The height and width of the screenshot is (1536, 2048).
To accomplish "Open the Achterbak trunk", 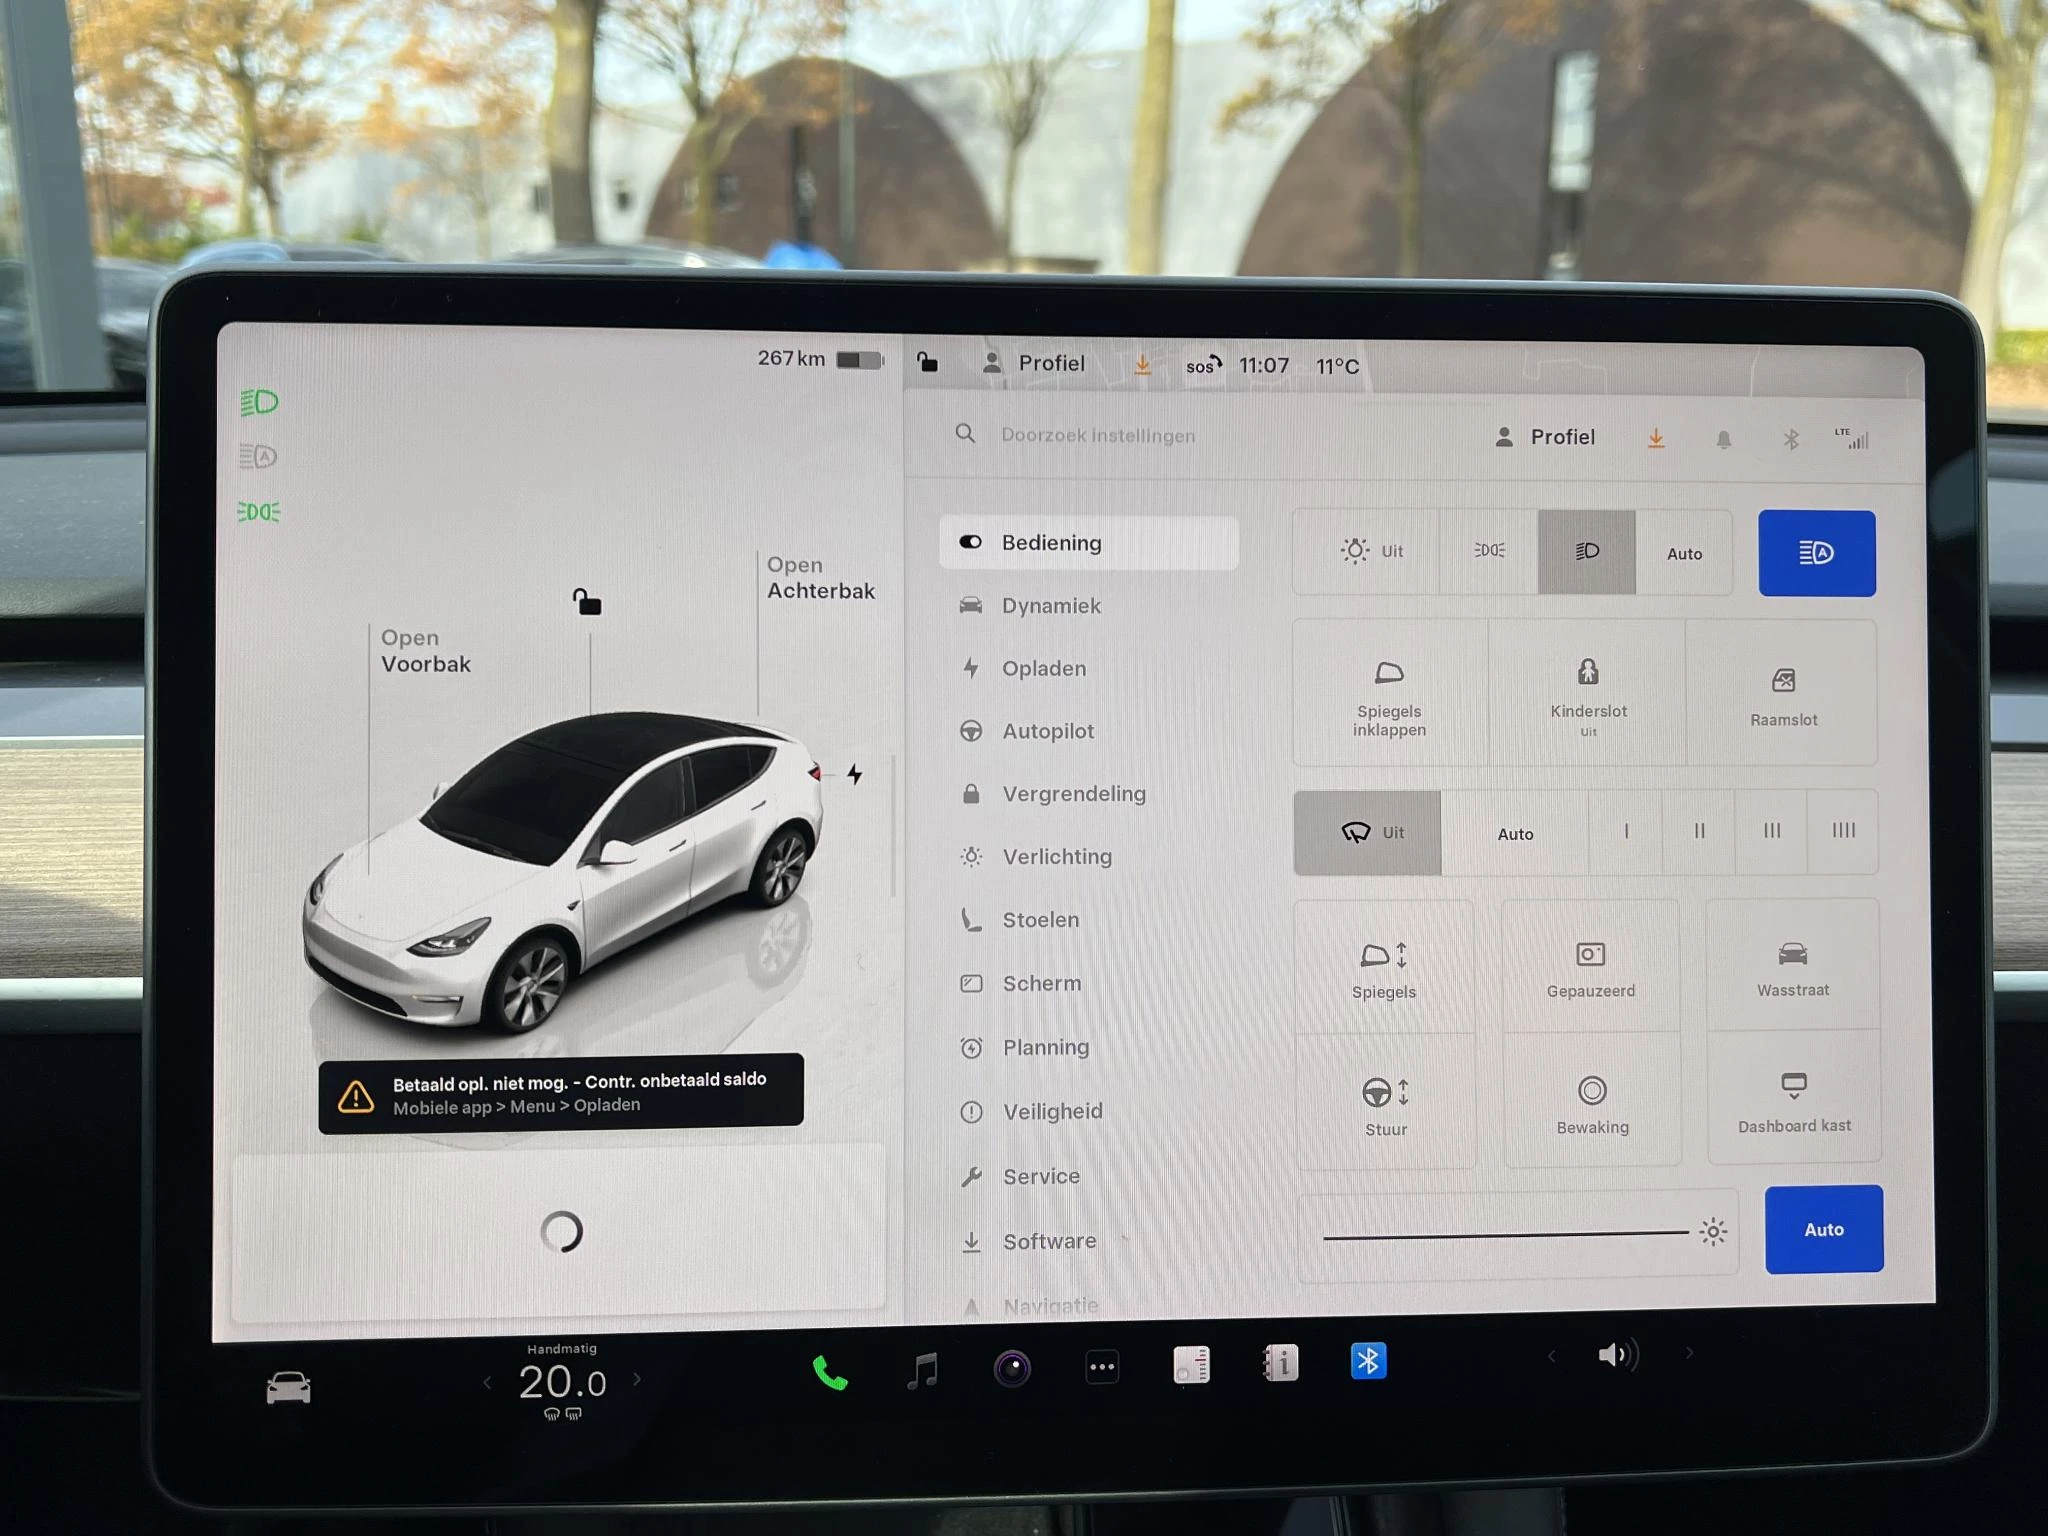I will 821,578.
